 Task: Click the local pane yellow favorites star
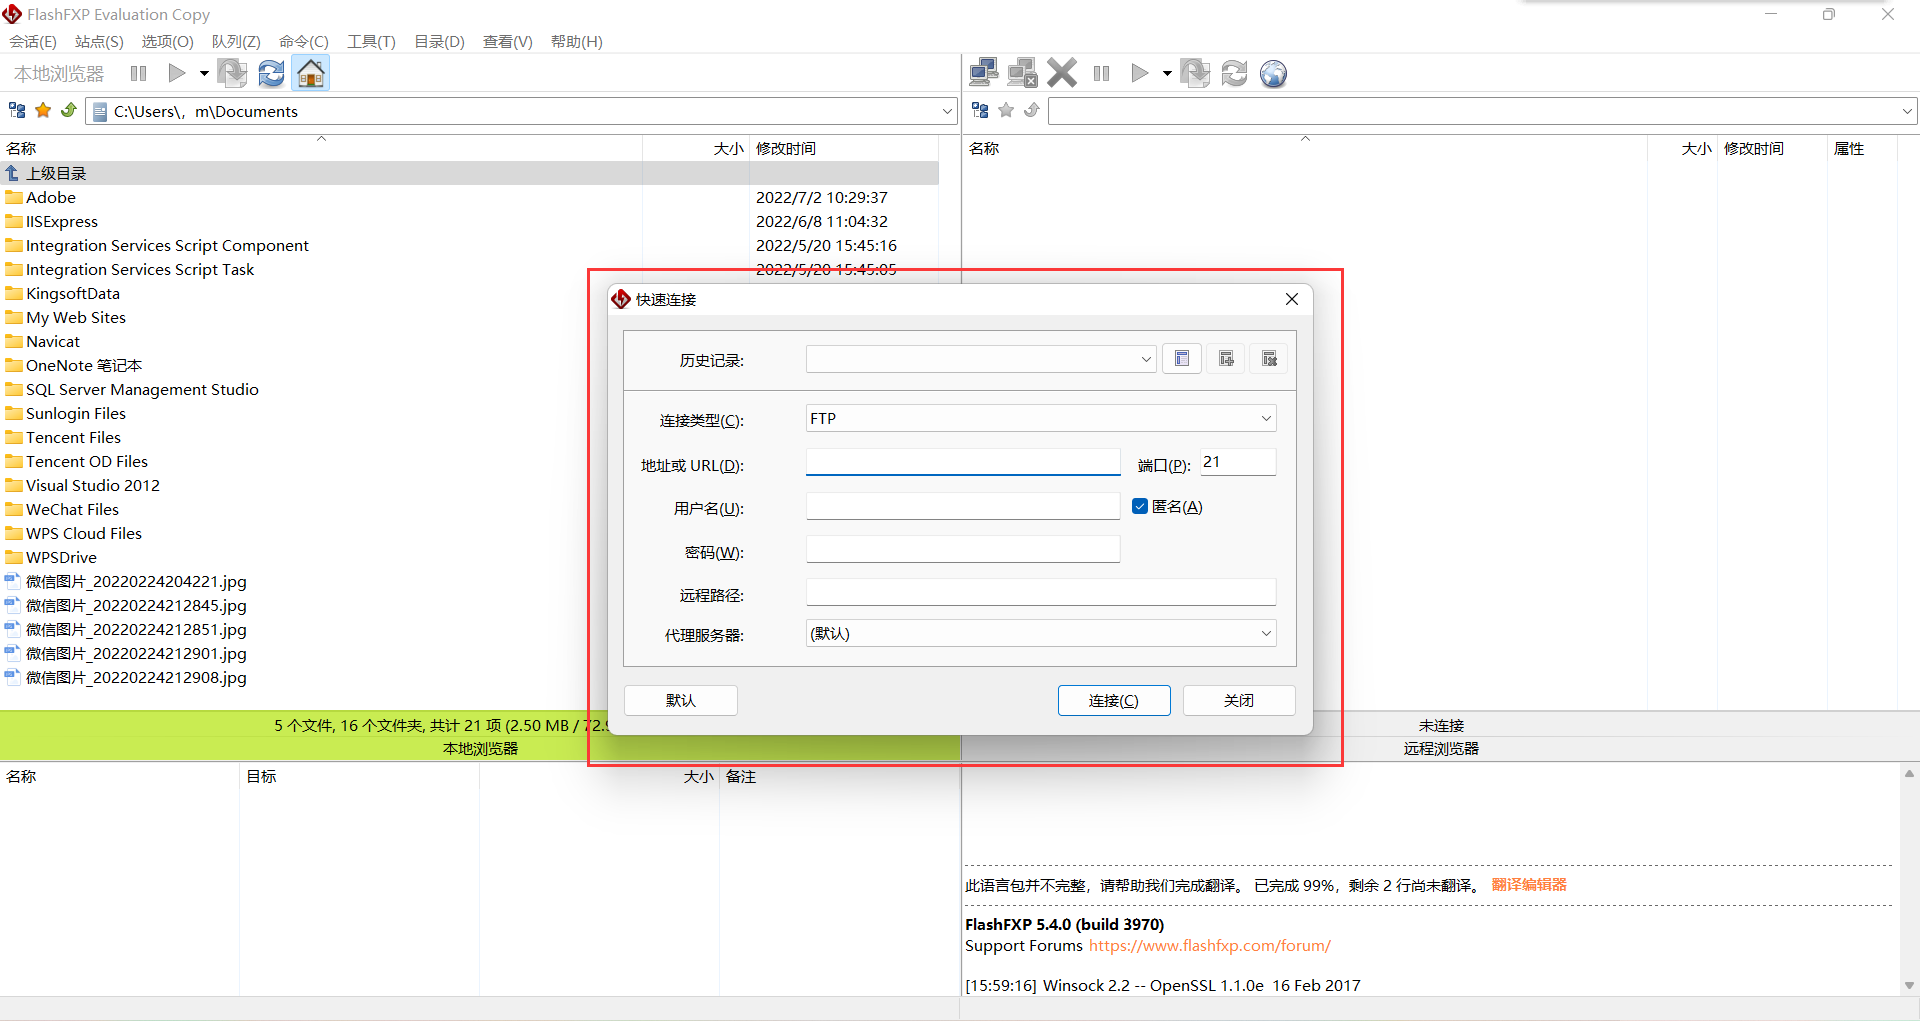pos(43,110)
